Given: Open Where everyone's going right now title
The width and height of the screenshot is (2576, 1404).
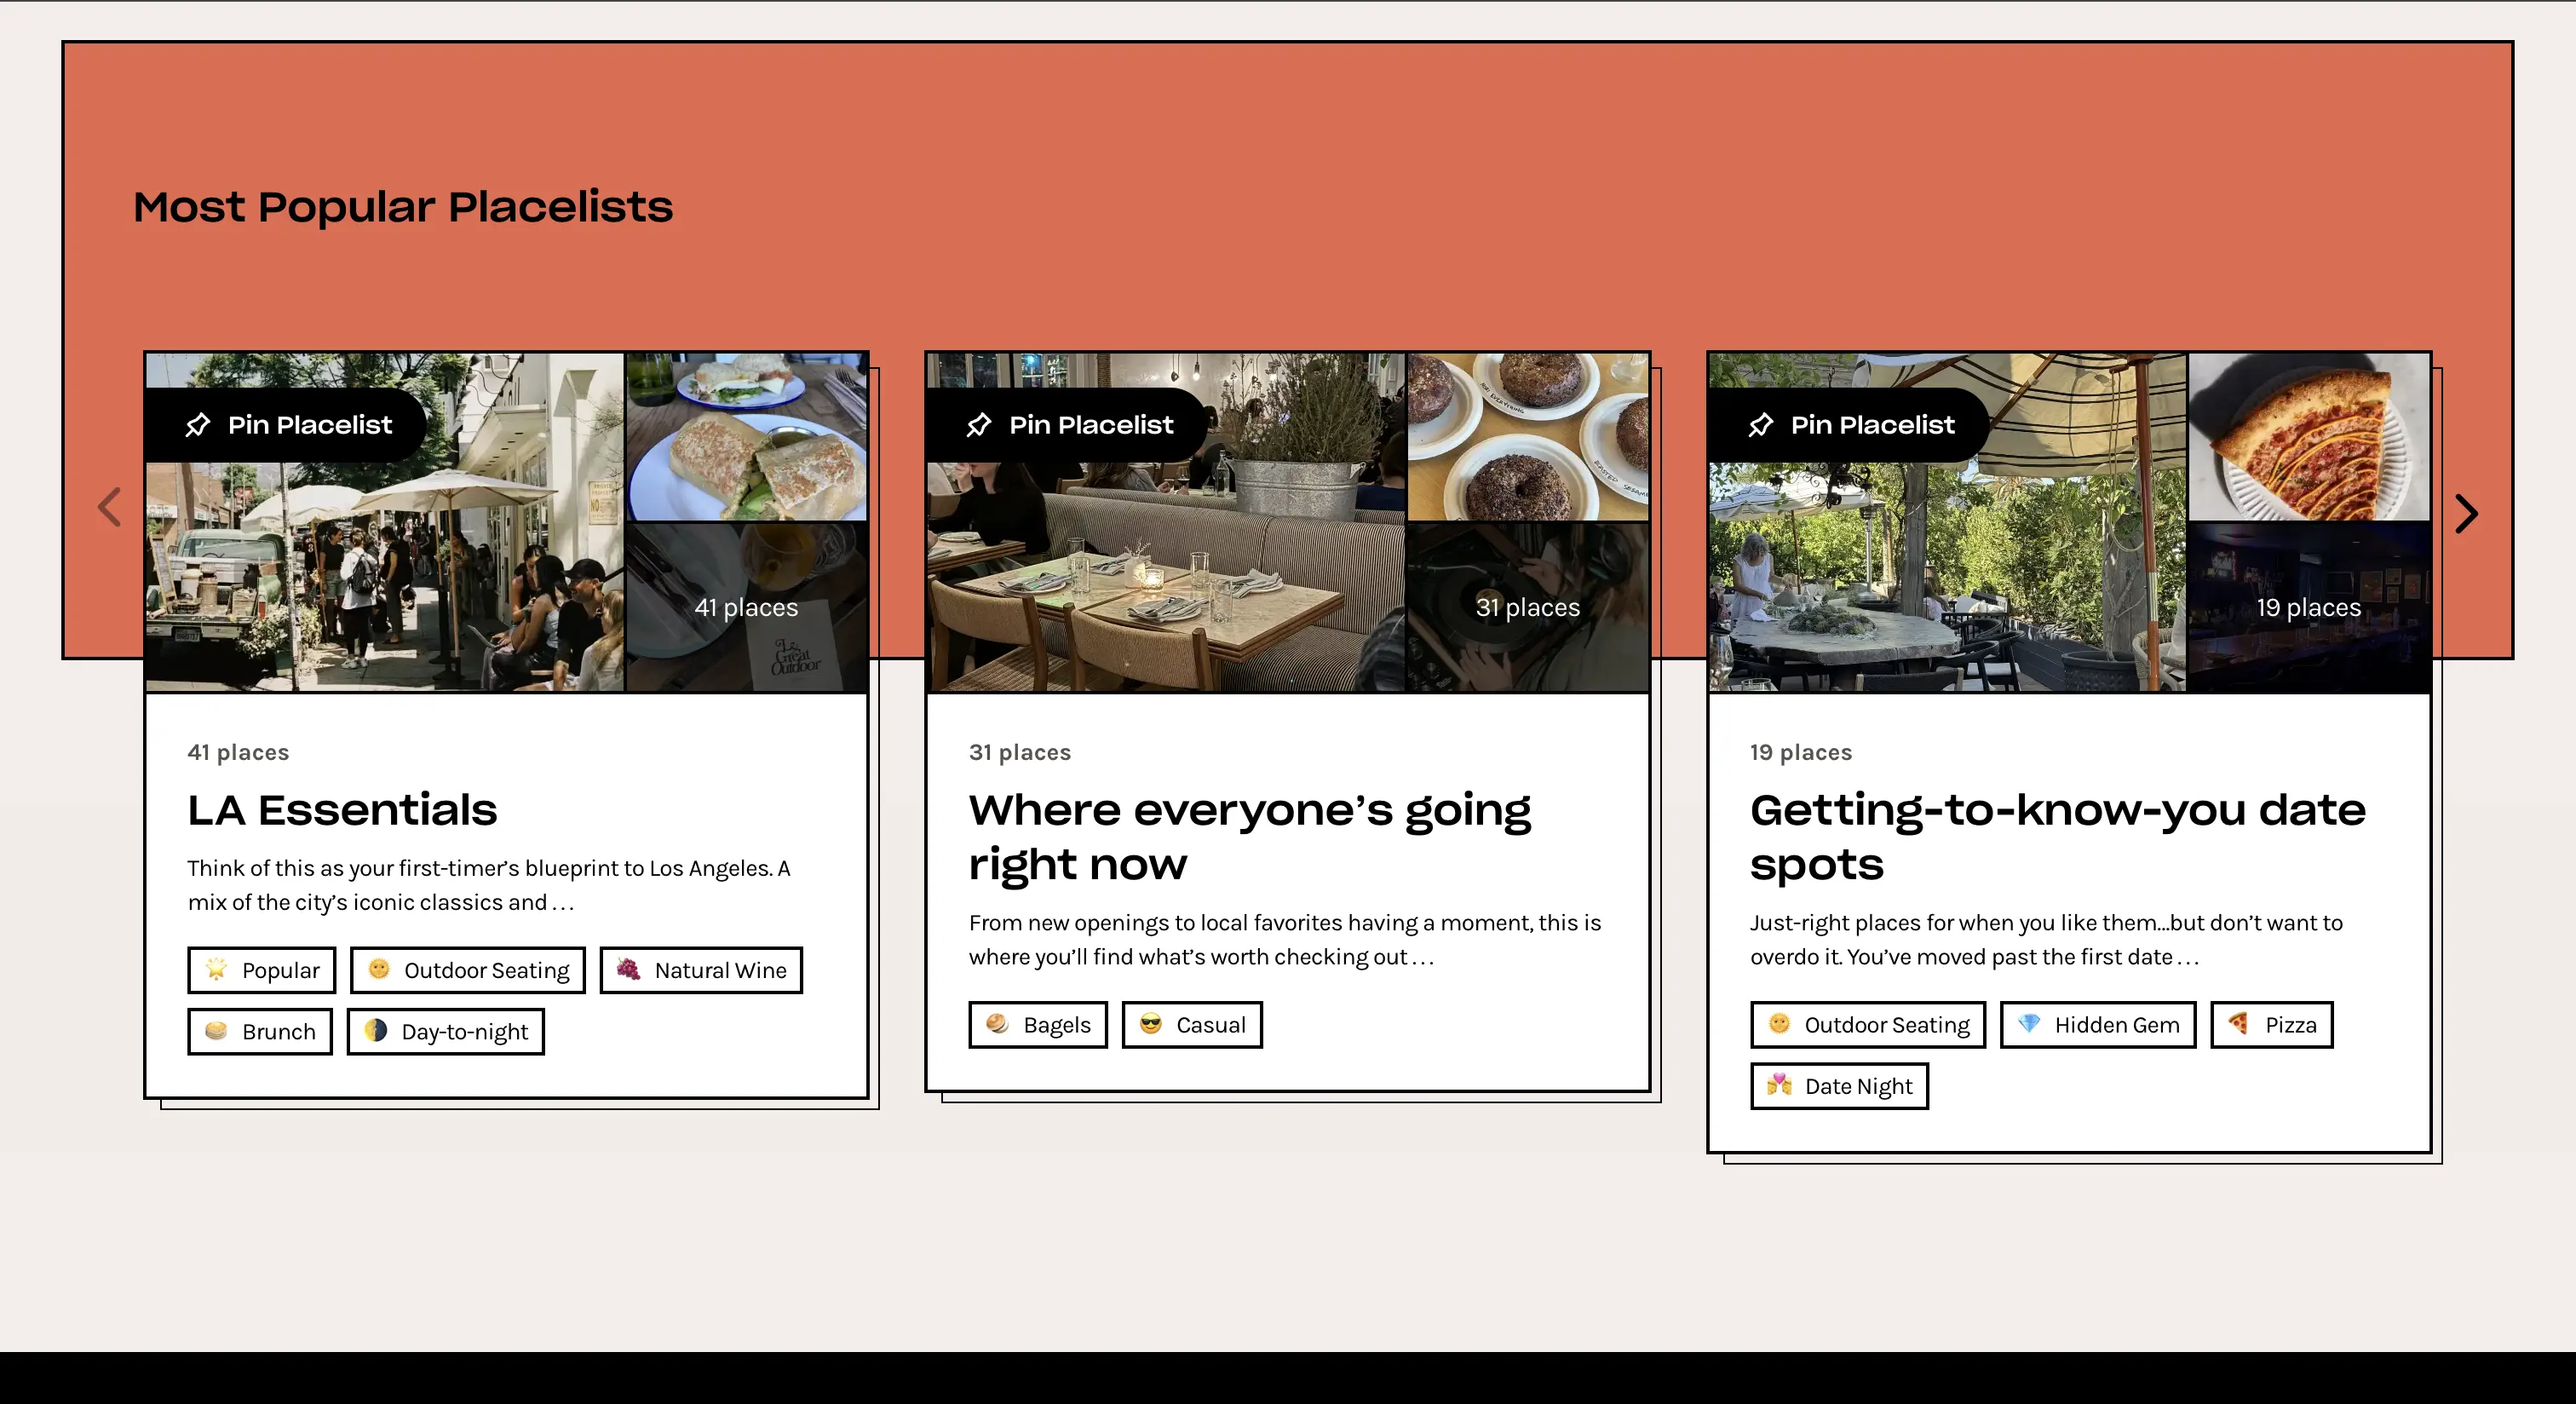Looking at the screenshot, I should click(x=1249, y=836).
